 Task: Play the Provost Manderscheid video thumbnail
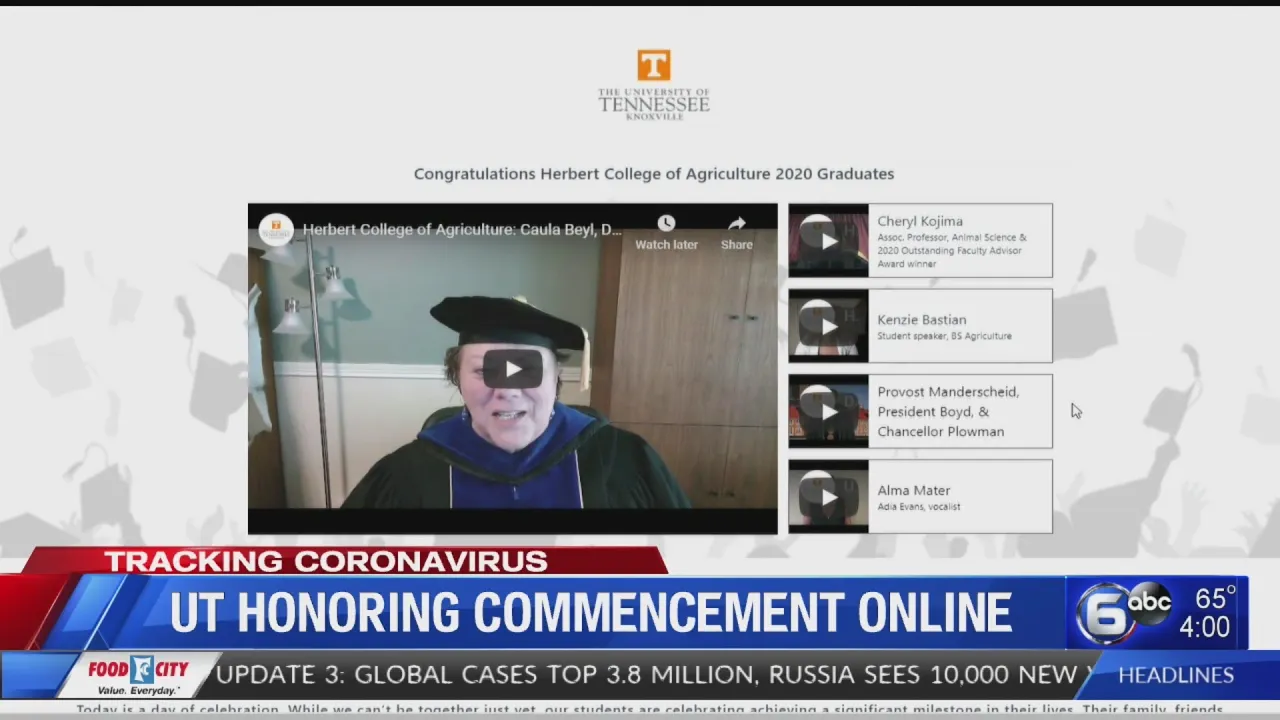pyautogui.click(x=828, y=411)
